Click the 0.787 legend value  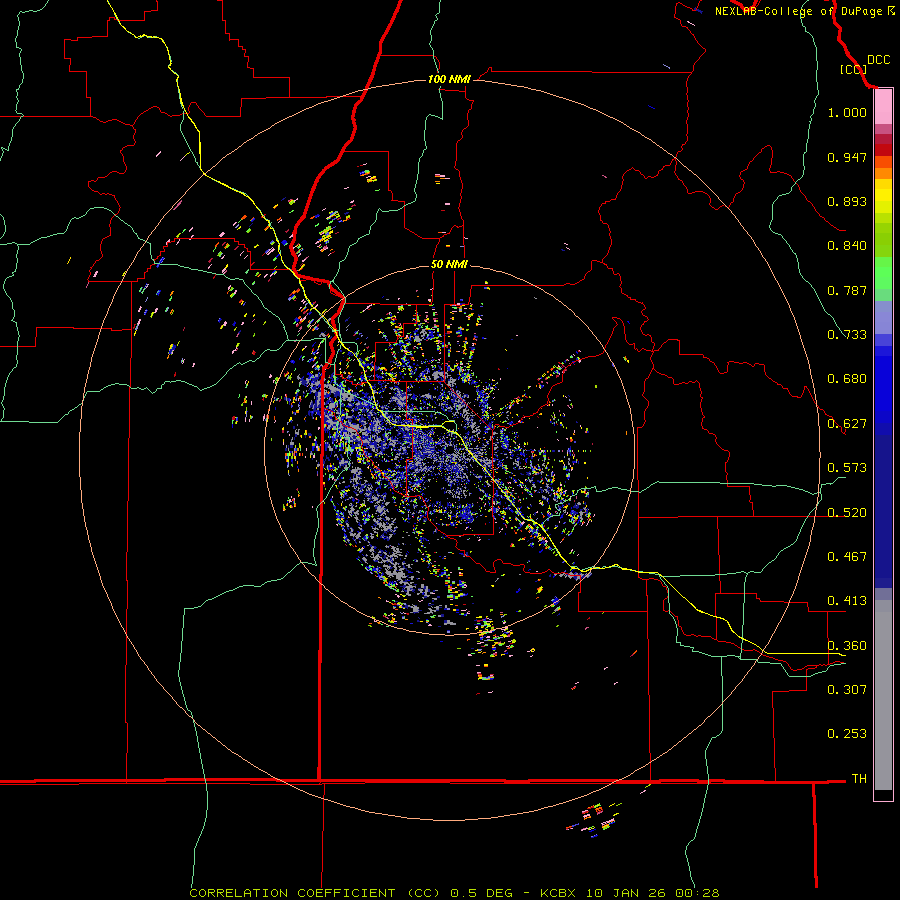point(847,290)
